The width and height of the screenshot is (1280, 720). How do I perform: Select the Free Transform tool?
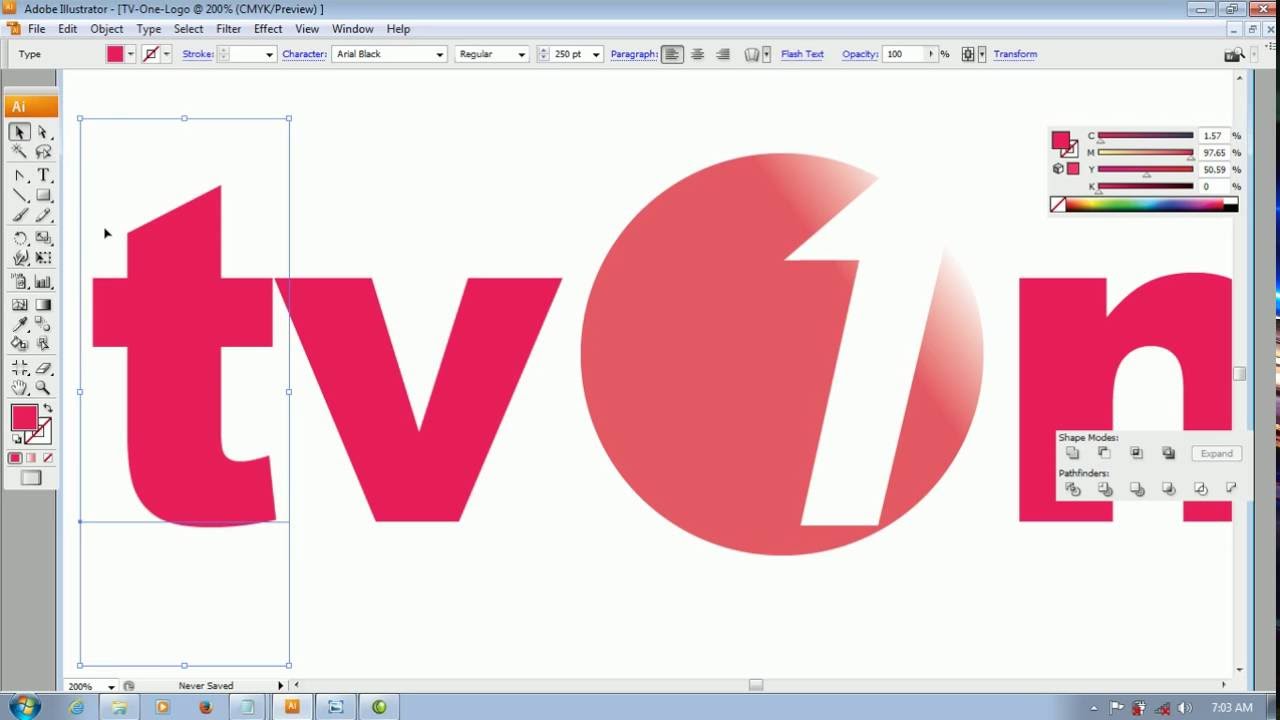coord(43,258)
